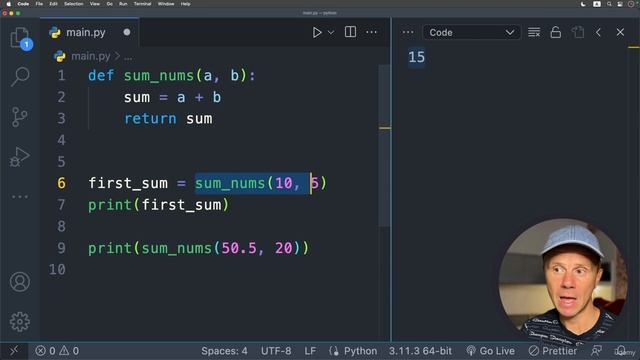Viewport: 640px width, 360px height.
Task: Click on 'def' keyword on line 1
Action: pos(101,76)
